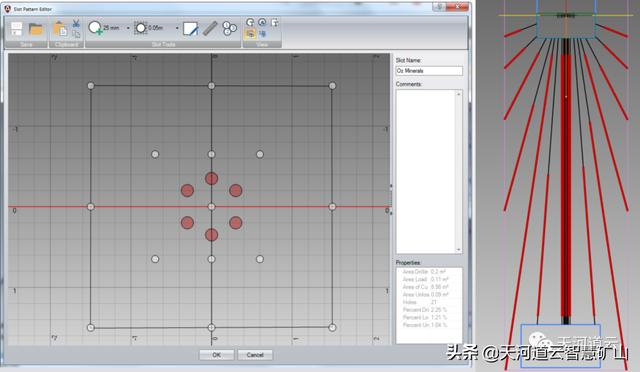Toggle the blue view option icon

tap(262, 33)
